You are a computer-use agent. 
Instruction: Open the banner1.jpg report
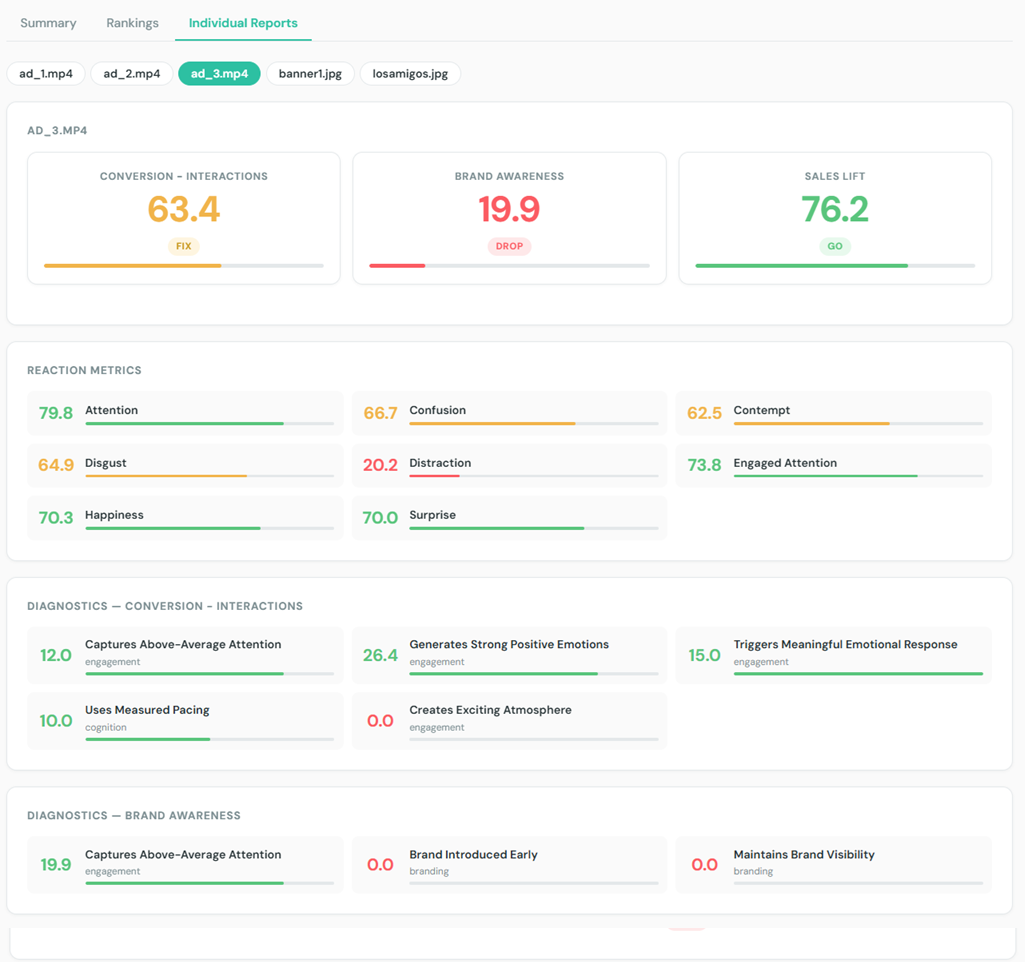pos(310,74)
